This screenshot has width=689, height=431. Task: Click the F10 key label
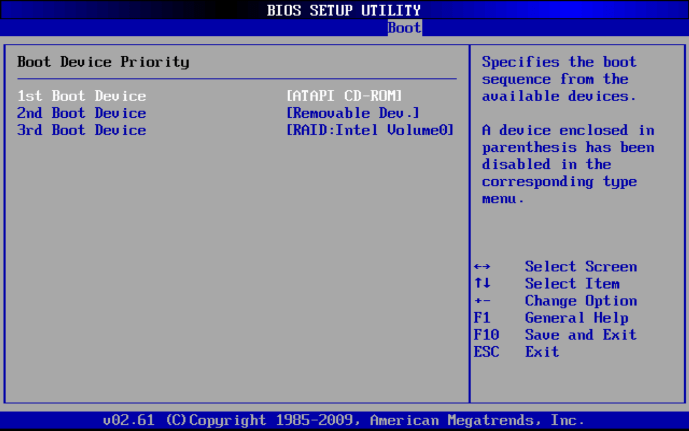click(x=486, y=335)
